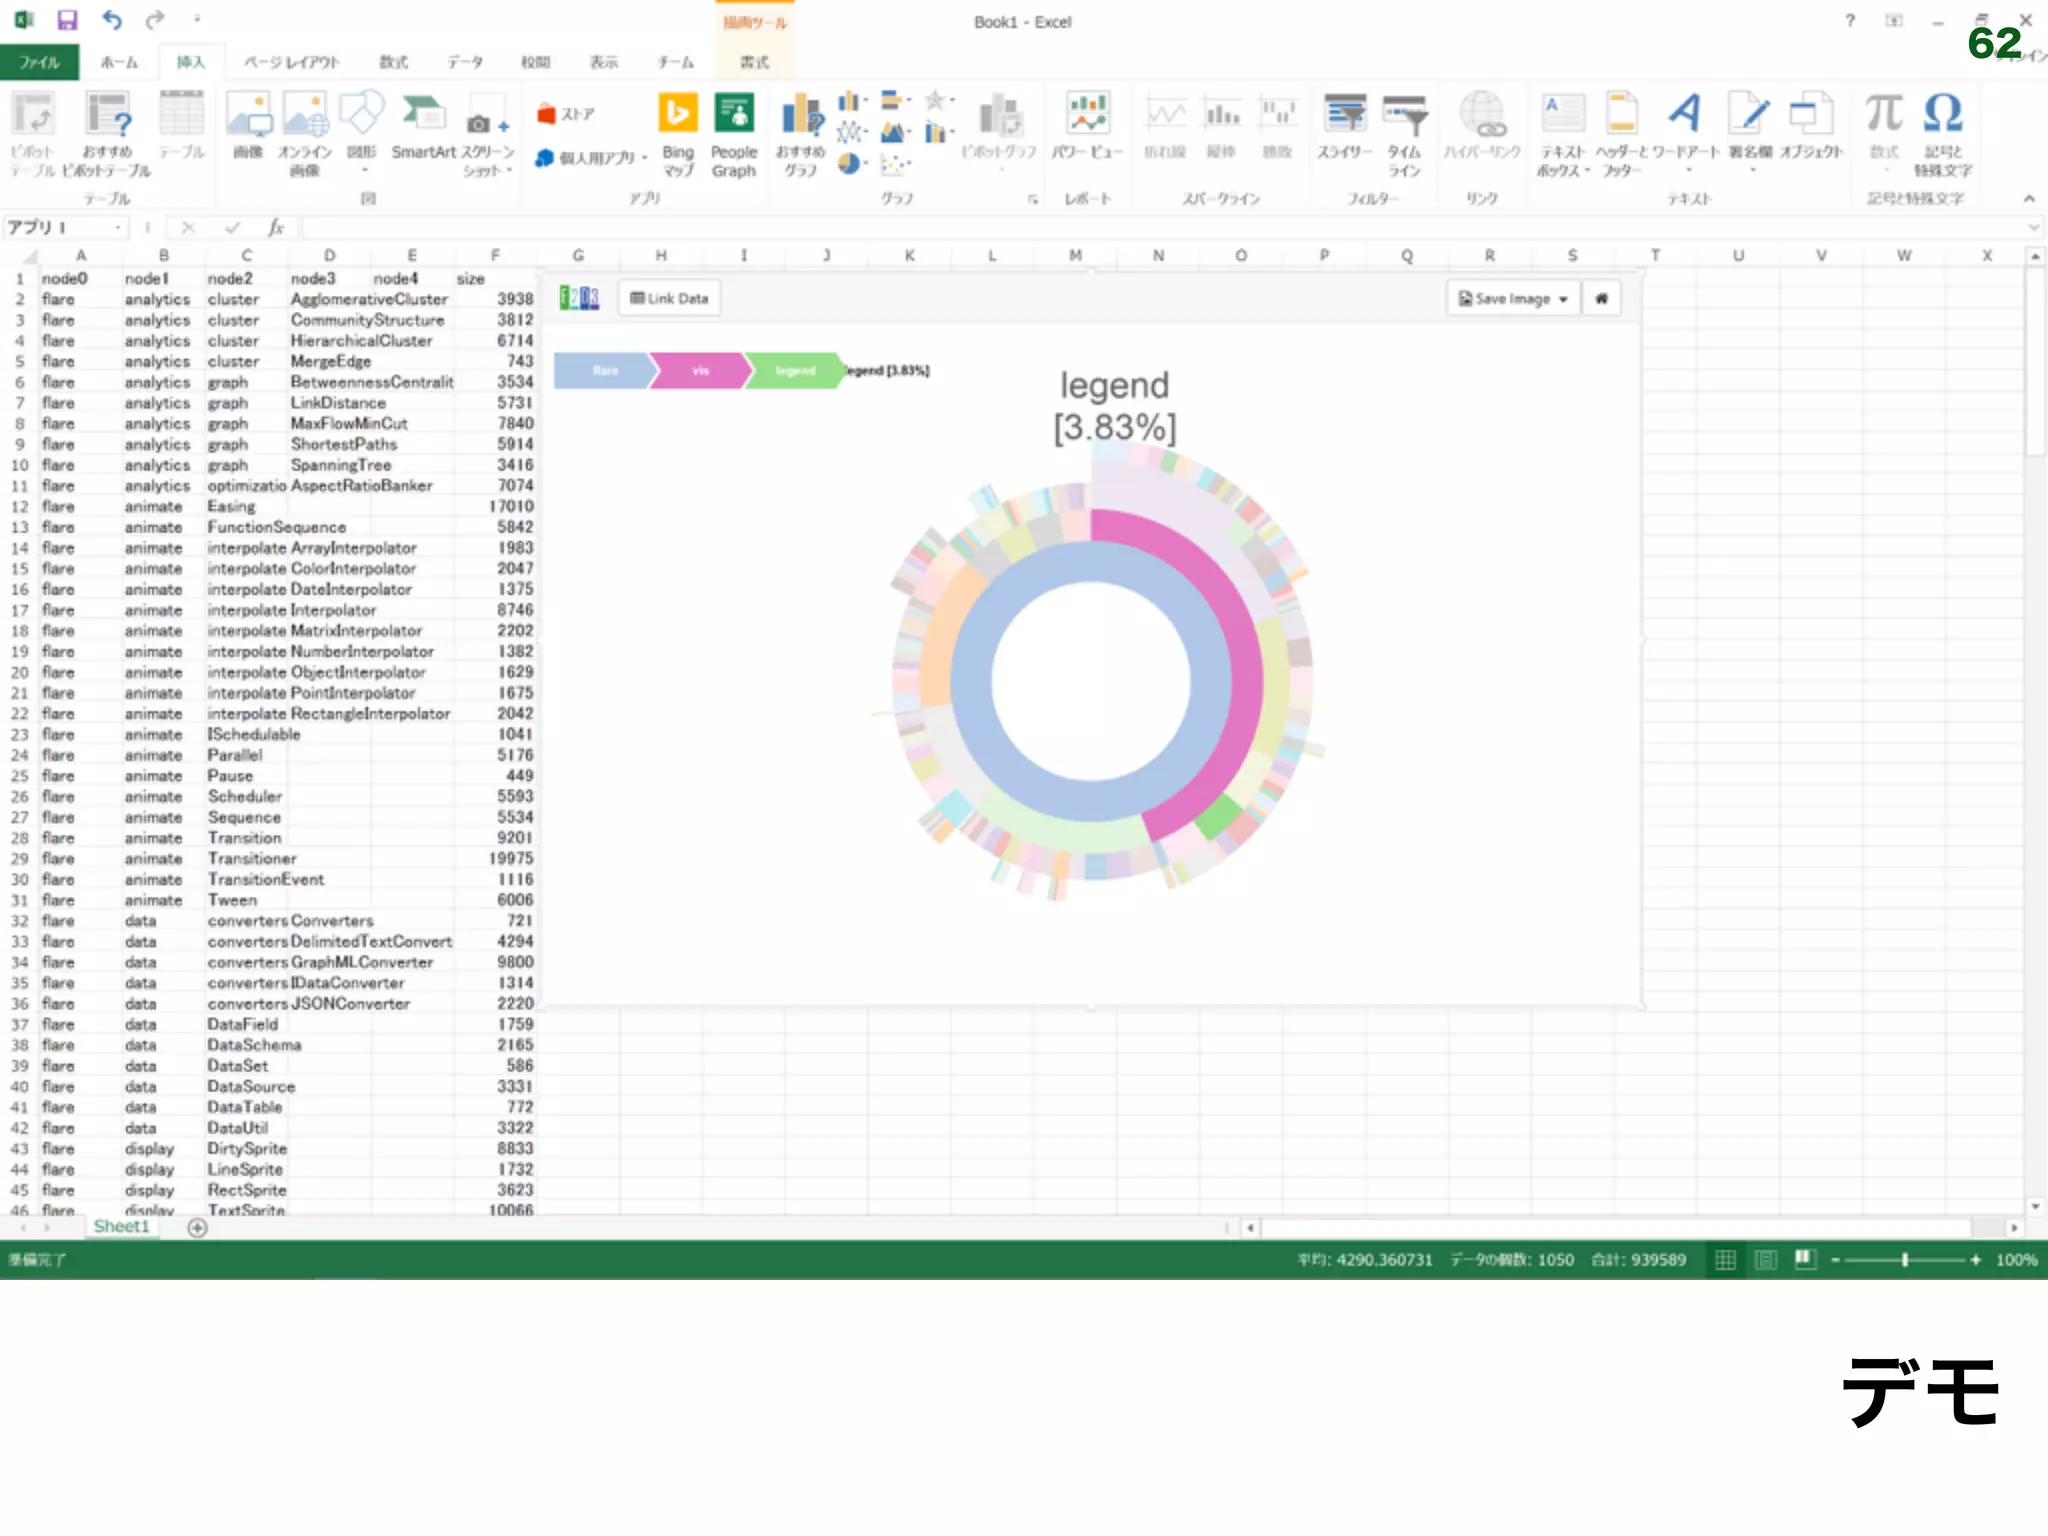The width and height of the screenshot is (2048, 1536).
Task: Click the Link Data button
Action: pos(669,298)
